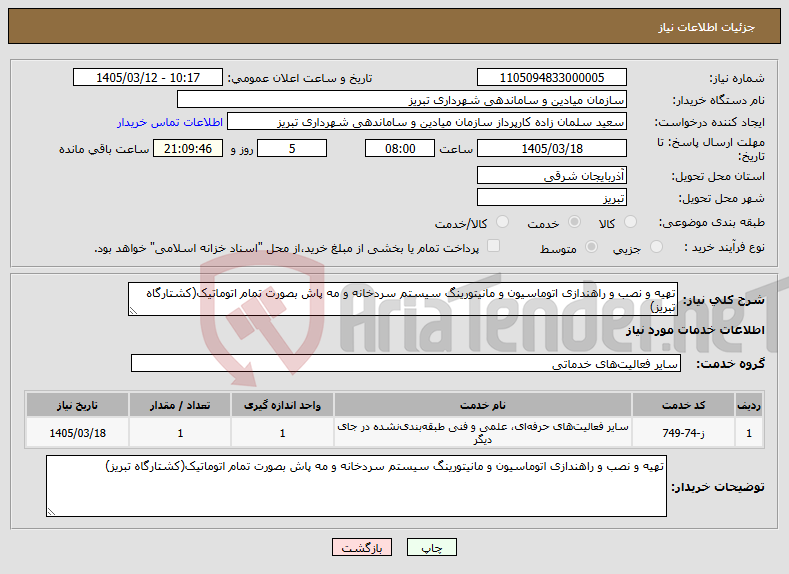Image resolution: width=789 pixels, height=574 pixels.
Task: Click the کد خدمت column header
Action: tap(683, 405)
